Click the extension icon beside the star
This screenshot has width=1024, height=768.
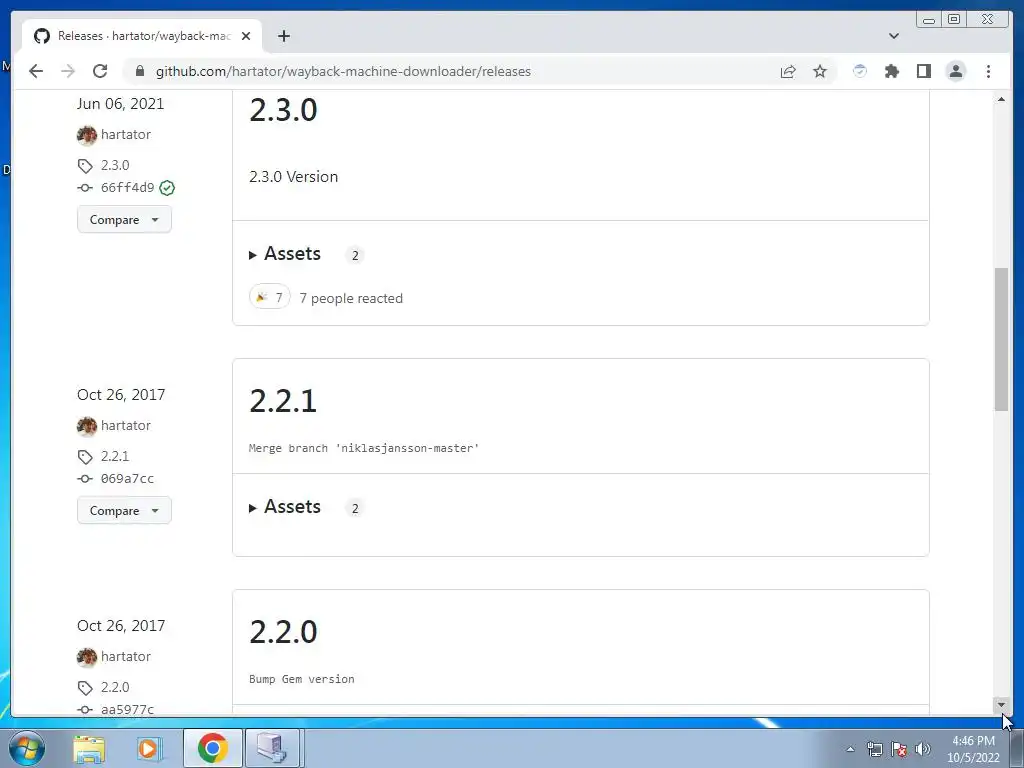tap(860, 71)
